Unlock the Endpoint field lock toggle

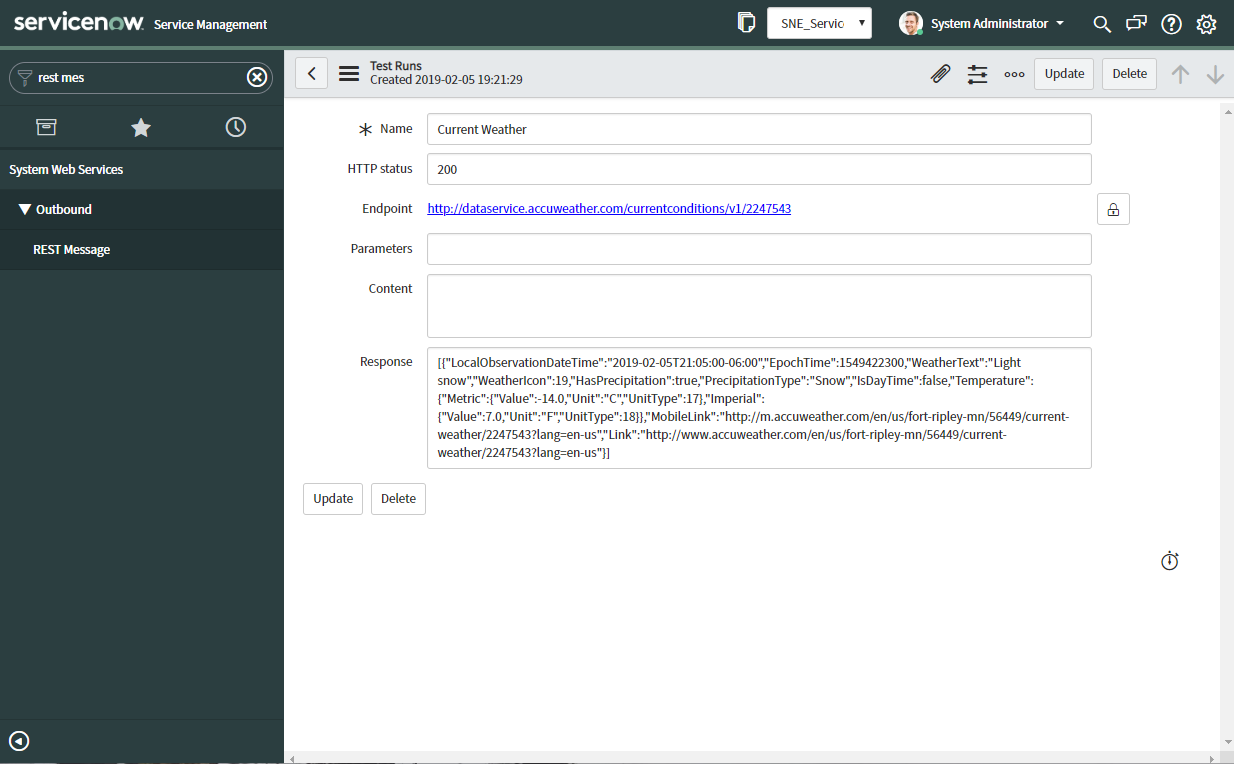pos(1113,208)
